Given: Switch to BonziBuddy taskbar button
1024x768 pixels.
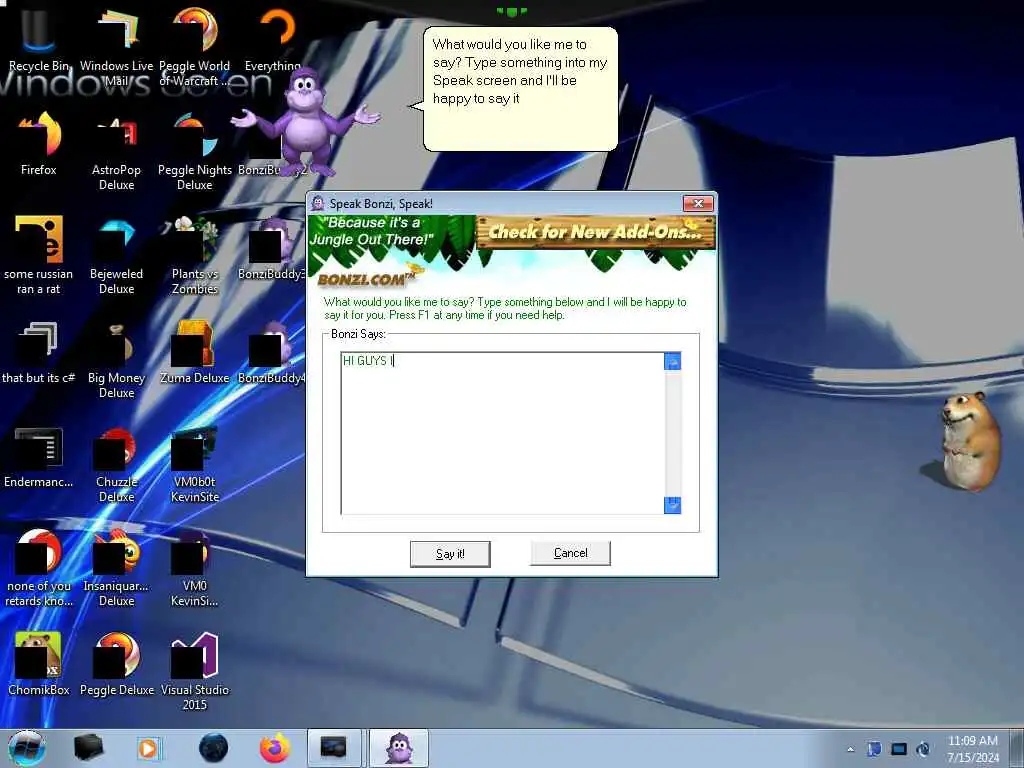Looking at the screenshot, I should 399,748.
